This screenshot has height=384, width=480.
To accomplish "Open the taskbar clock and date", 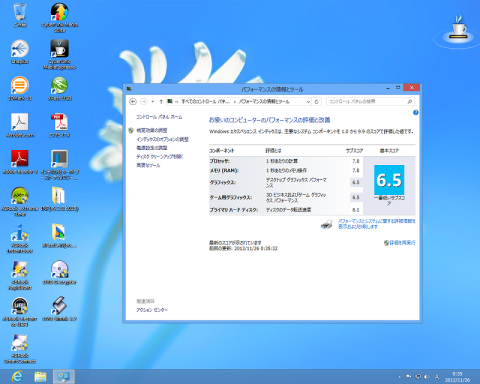I will click(x=457, y=377).
